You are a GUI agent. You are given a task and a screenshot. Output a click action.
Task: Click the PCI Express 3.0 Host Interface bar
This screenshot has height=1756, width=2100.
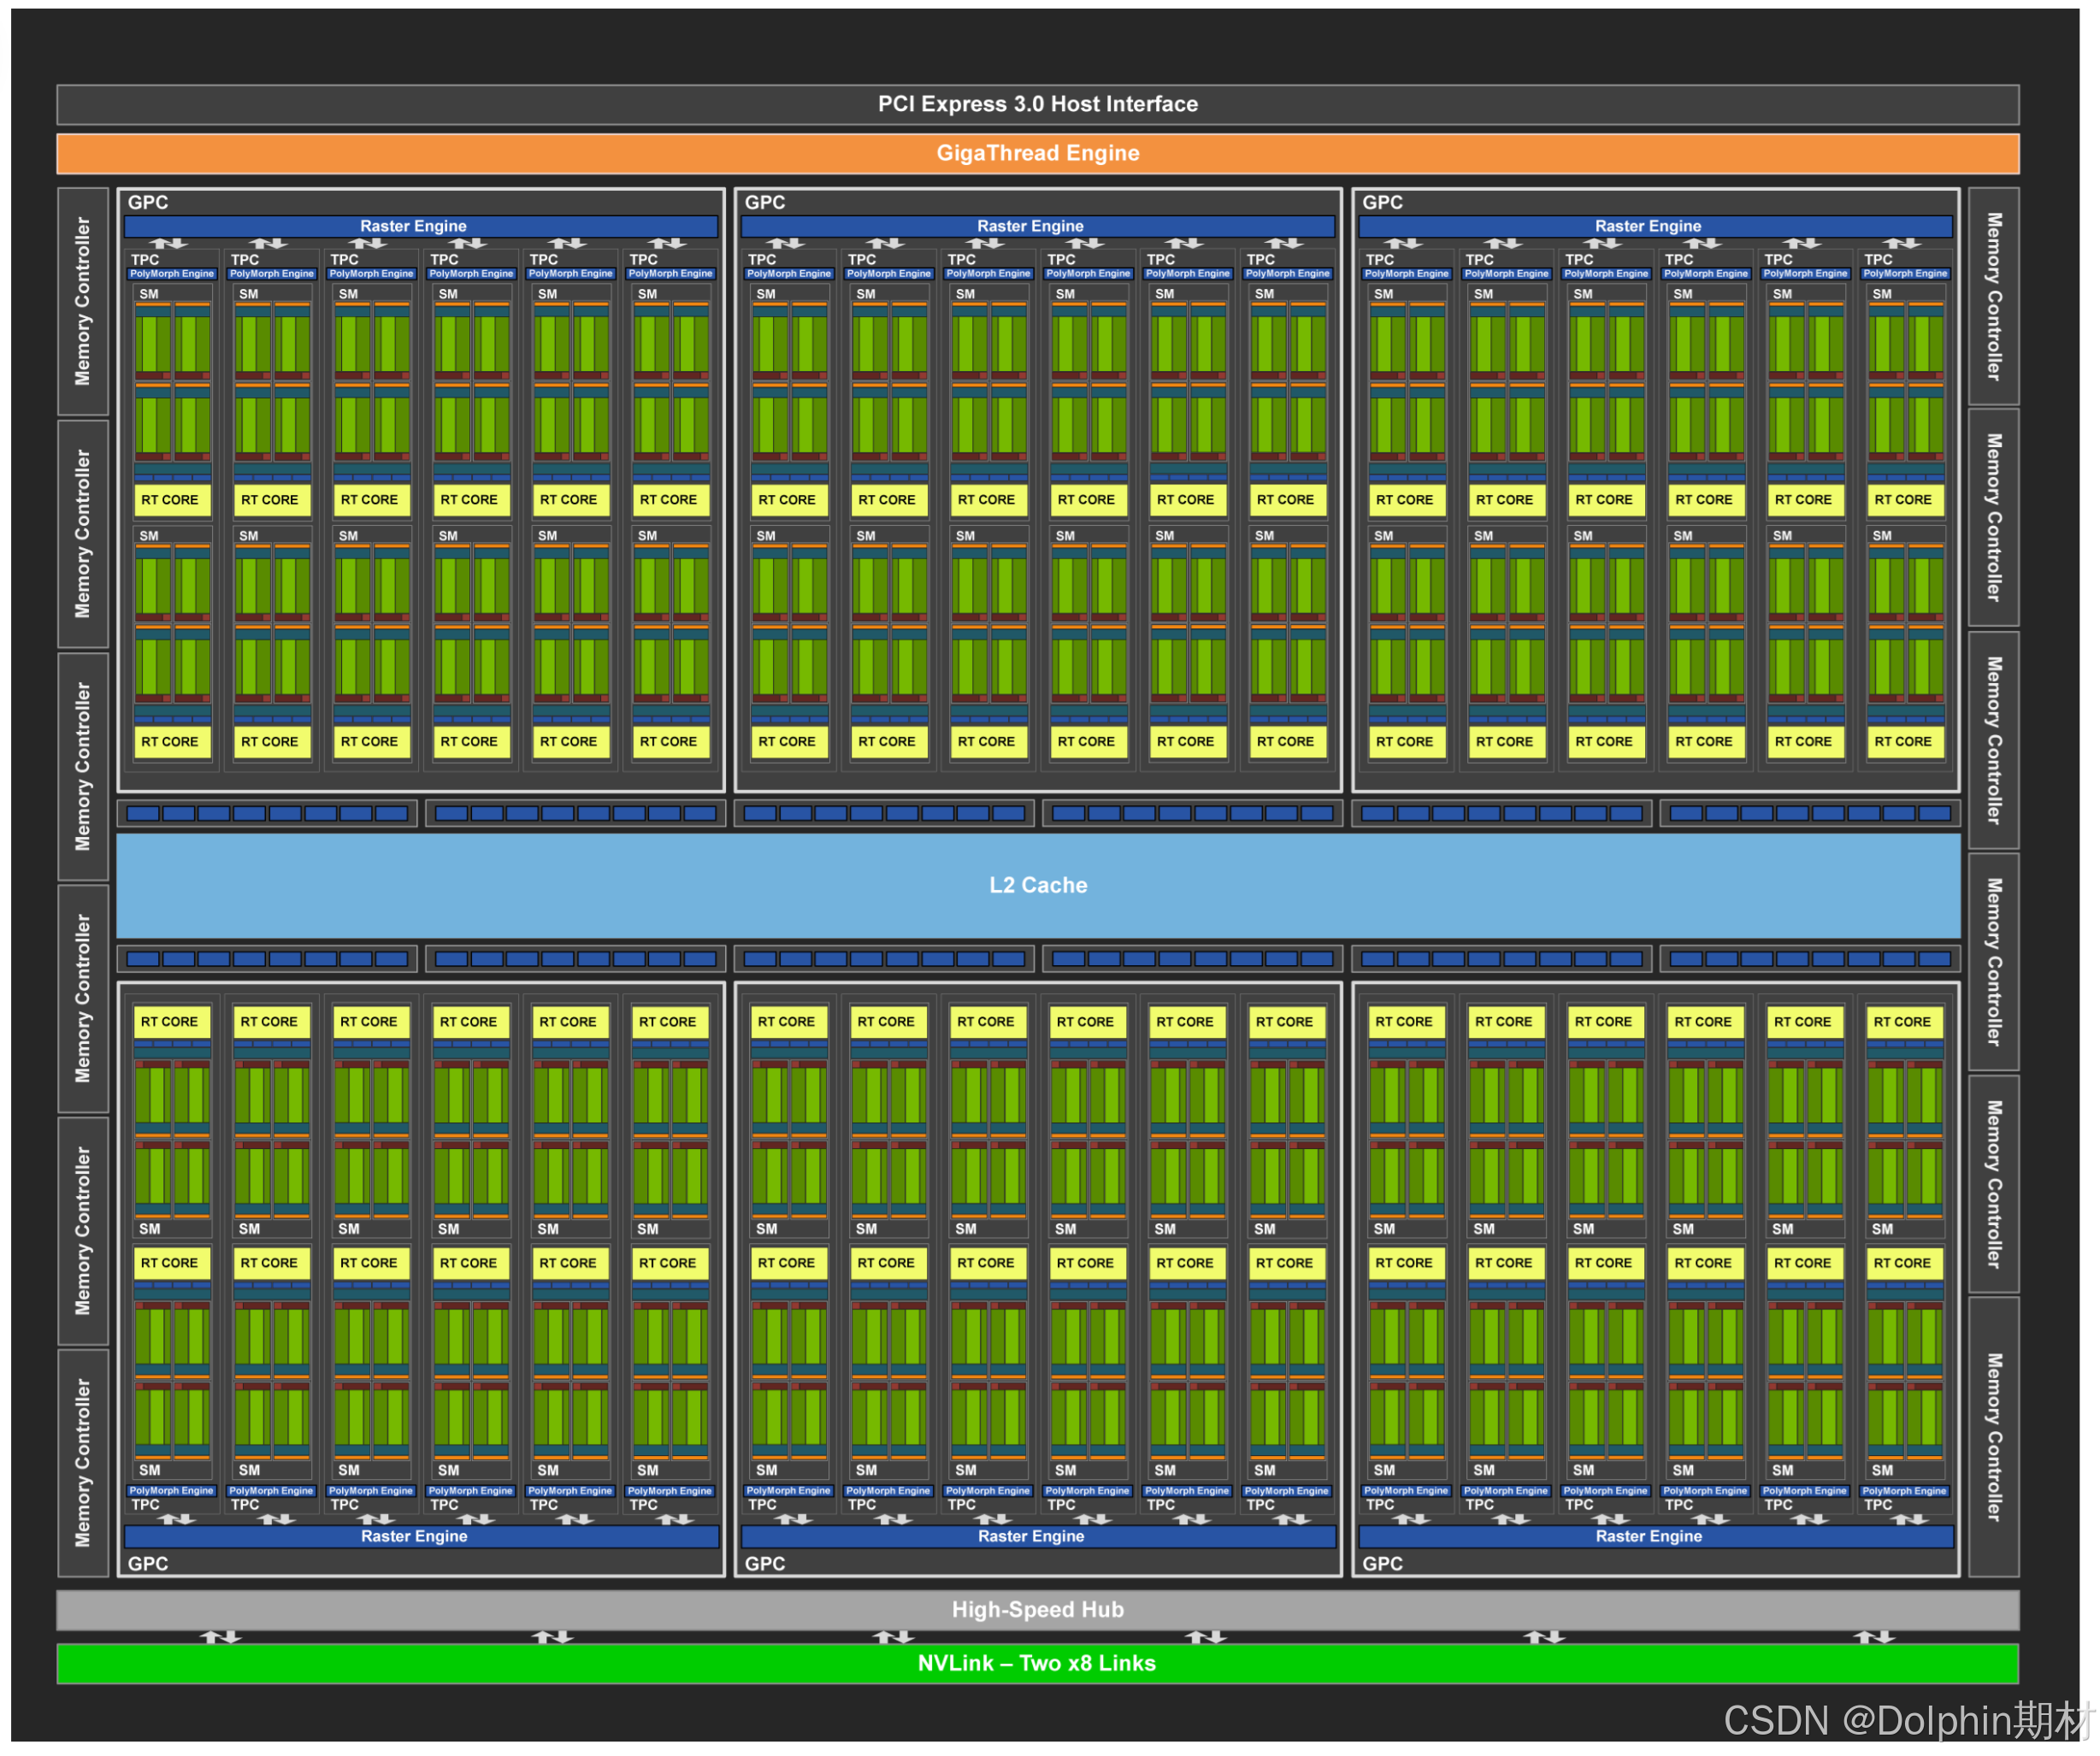click(1037, 104)
